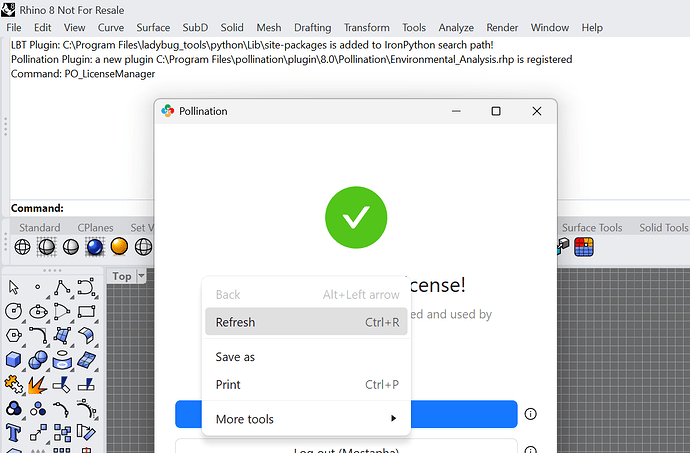Screen dimensions: 690x453
Task: Open the Surface menu
Action: (153, 28)
